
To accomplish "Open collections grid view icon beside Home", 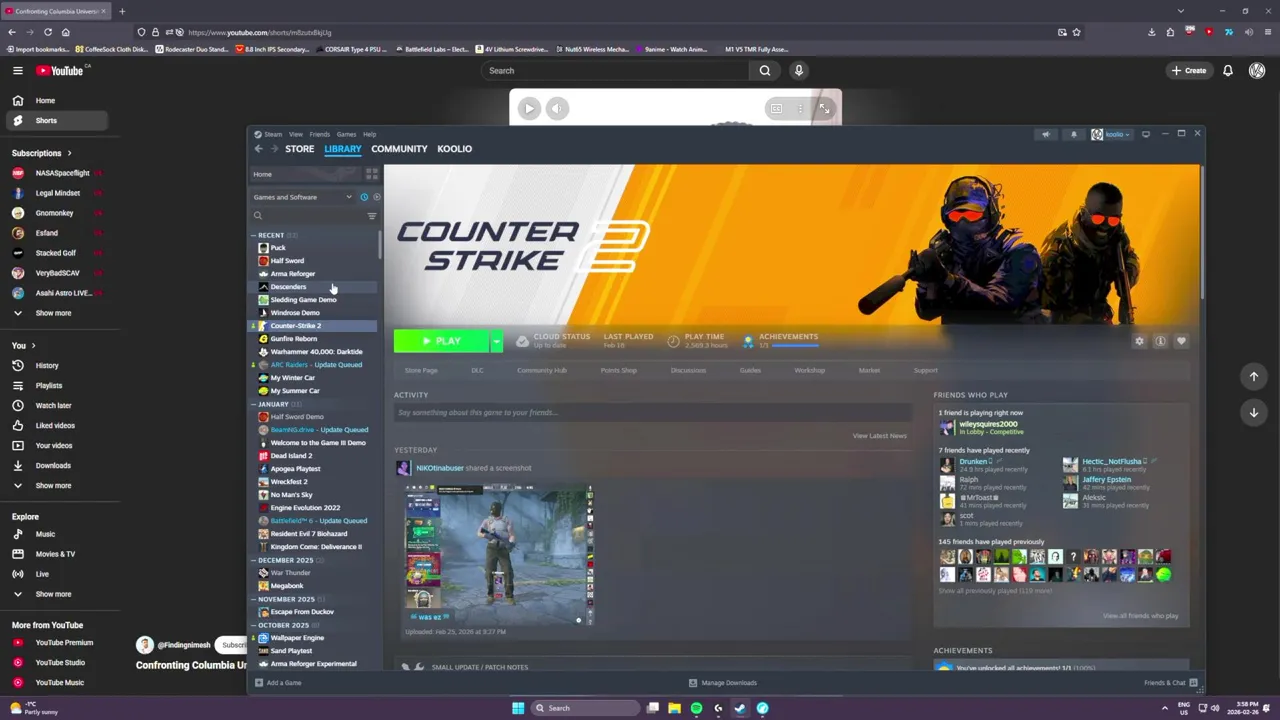I will tap(372, 174).
